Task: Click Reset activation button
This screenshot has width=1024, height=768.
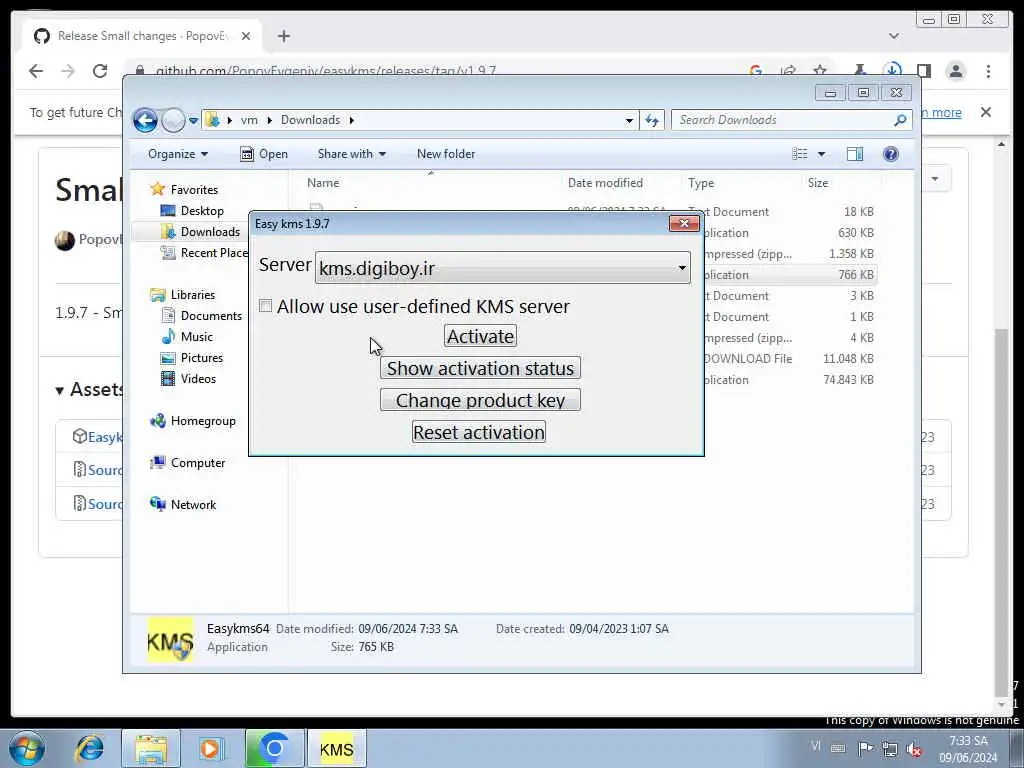Action: coord(479,432)
